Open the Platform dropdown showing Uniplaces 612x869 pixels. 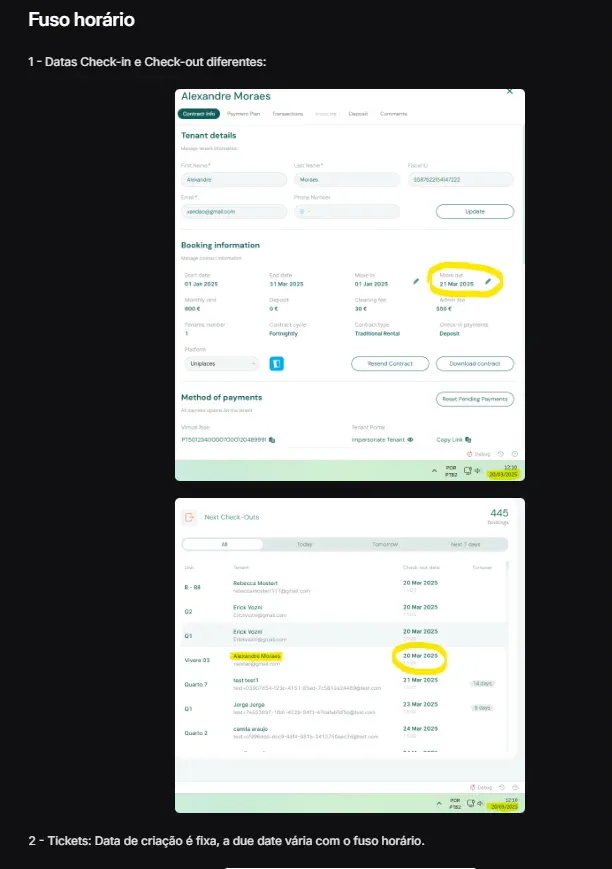pyautogui.click(x=220, y=364)
